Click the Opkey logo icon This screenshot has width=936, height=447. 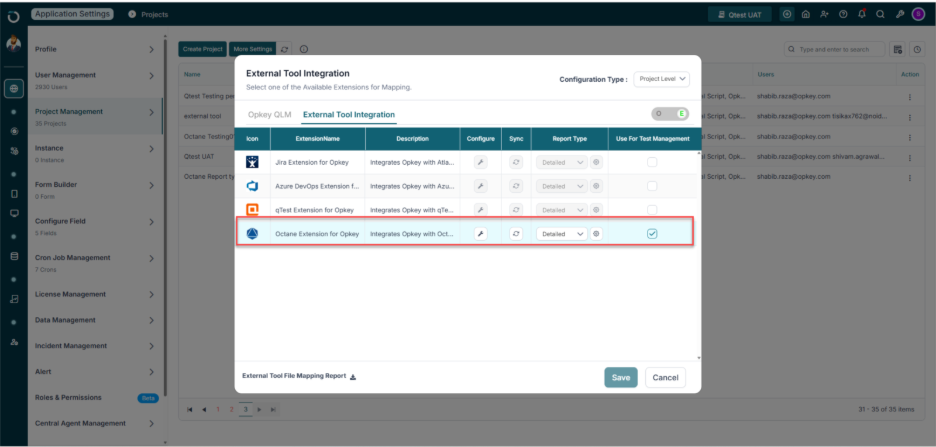point(14,16)
